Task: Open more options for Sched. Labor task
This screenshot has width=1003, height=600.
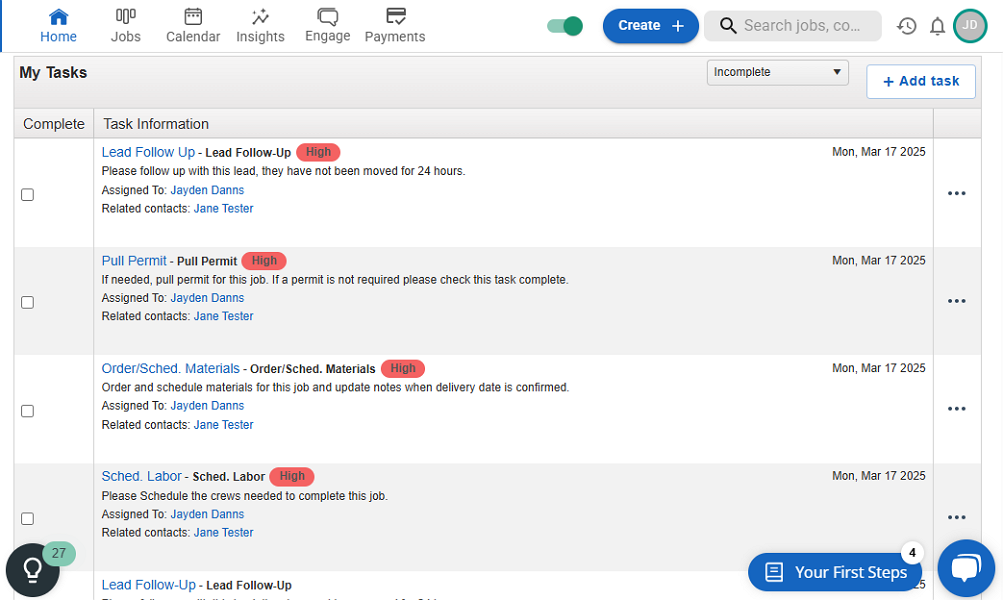Action: click(x=956, y=517)
